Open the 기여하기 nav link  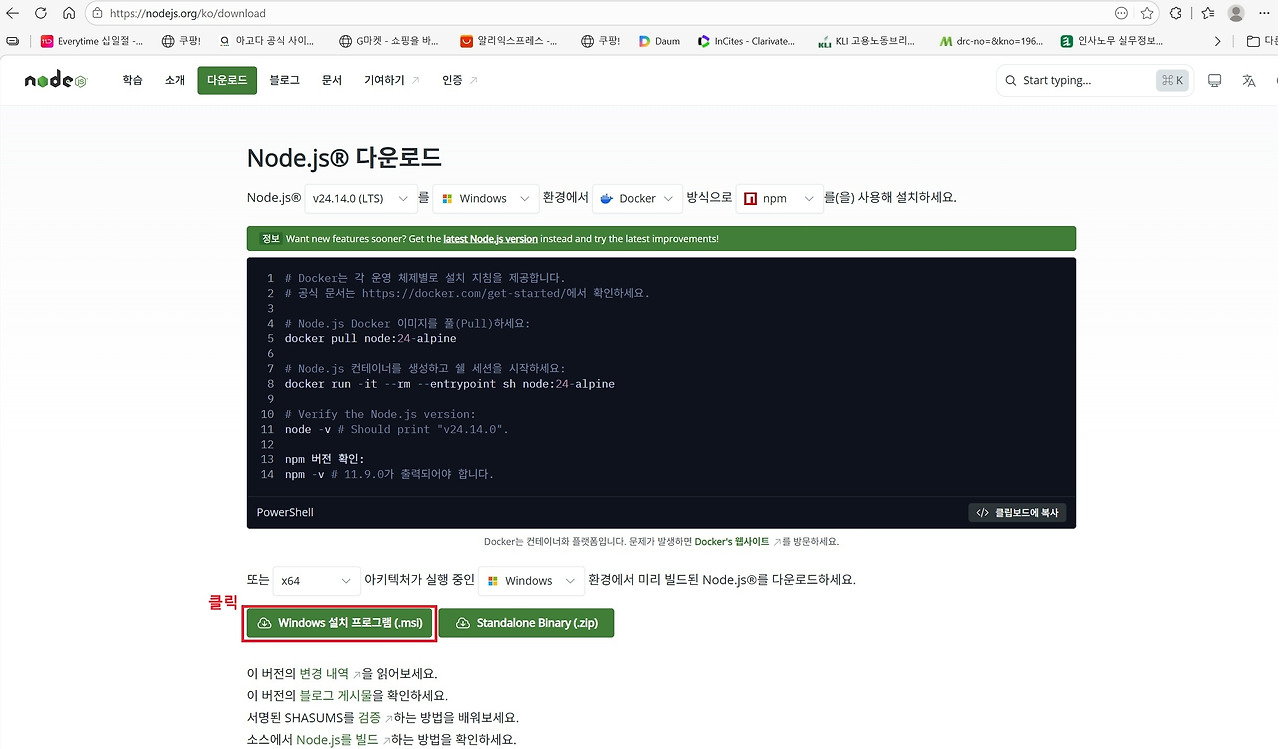coord(391,80)
